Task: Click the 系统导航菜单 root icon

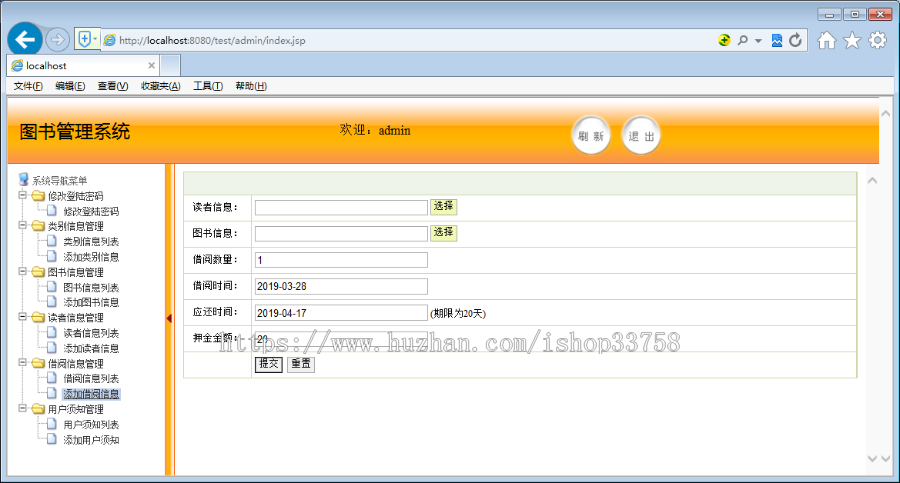Action: click(x=24, y=180)
